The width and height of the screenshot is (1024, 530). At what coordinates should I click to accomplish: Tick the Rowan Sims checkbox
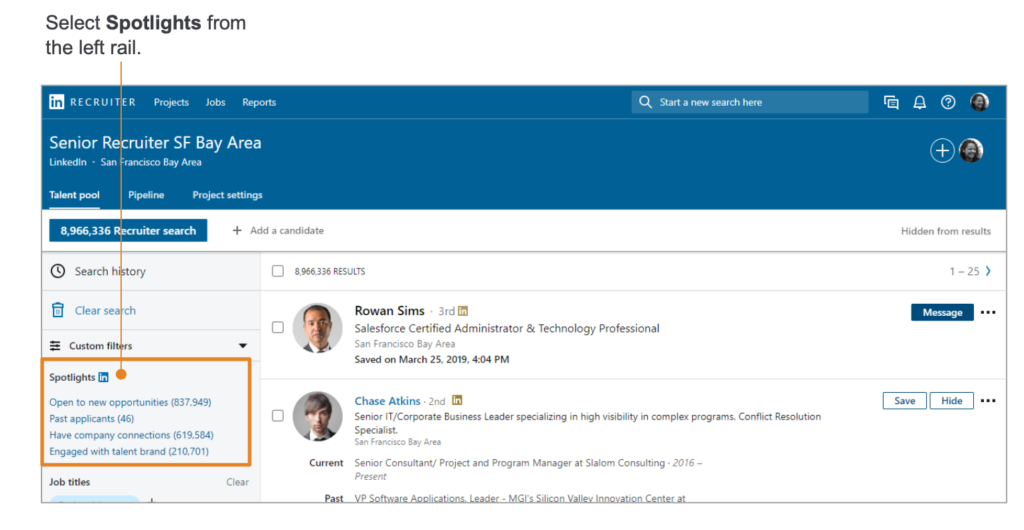pos(278,327)
